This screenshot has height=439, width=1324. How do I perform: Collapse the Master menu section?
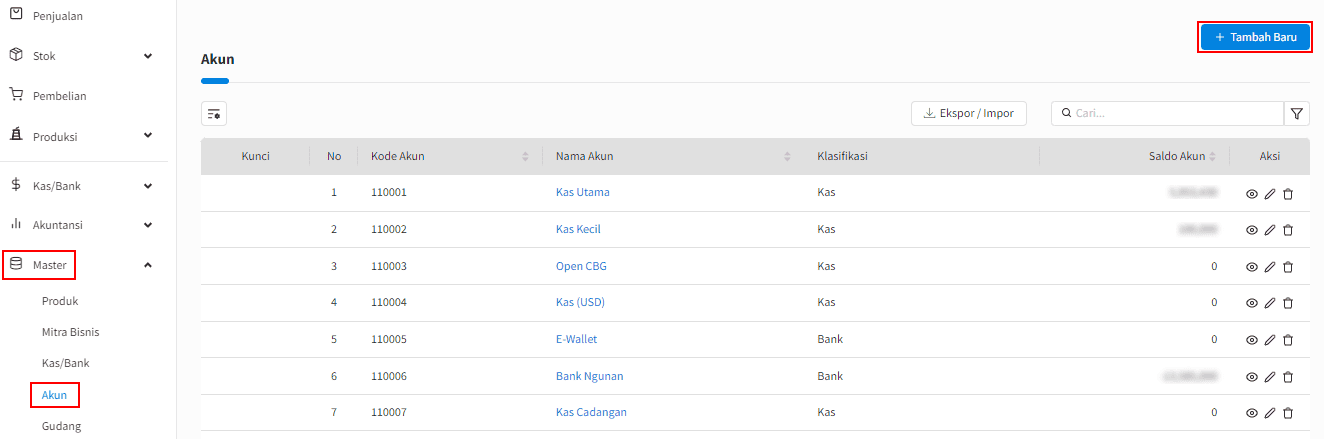click(148, 265)
